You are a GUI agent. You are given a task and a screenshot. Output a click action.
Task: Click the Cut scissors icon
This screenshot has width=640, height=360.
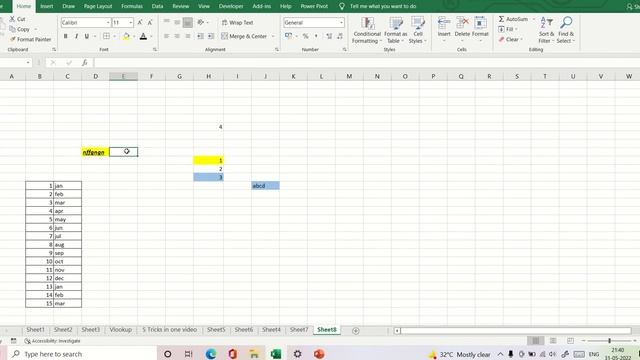tap(12, 19)
